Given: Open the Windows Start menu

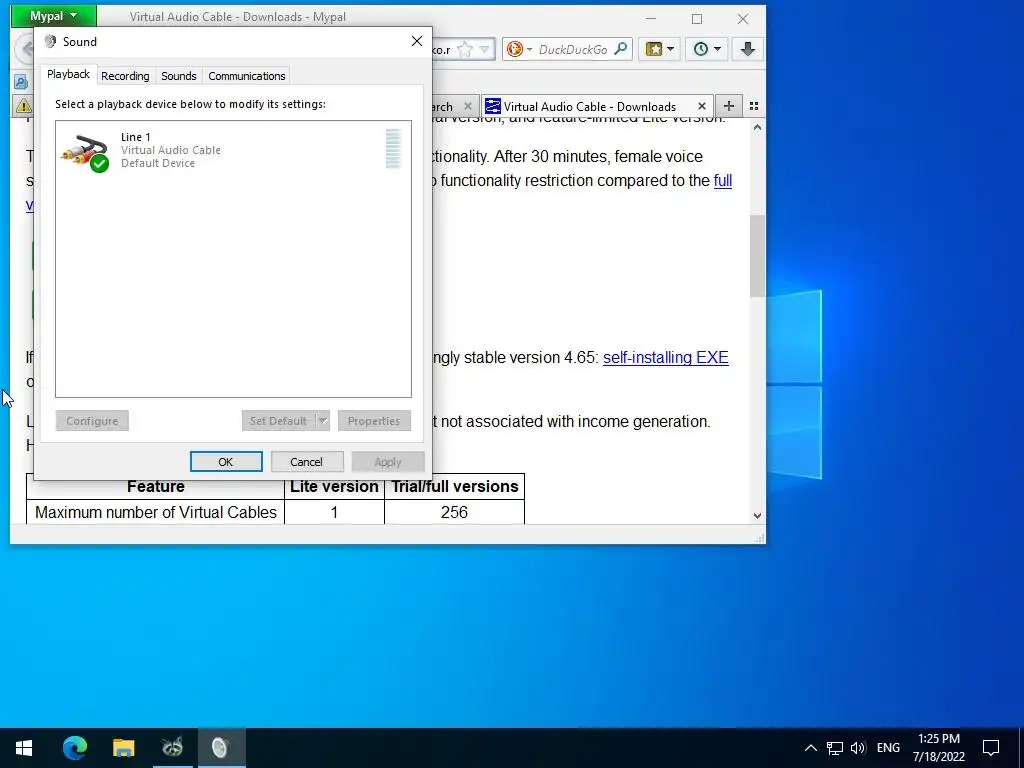Looking at the screenshot, I should (24, 748).
